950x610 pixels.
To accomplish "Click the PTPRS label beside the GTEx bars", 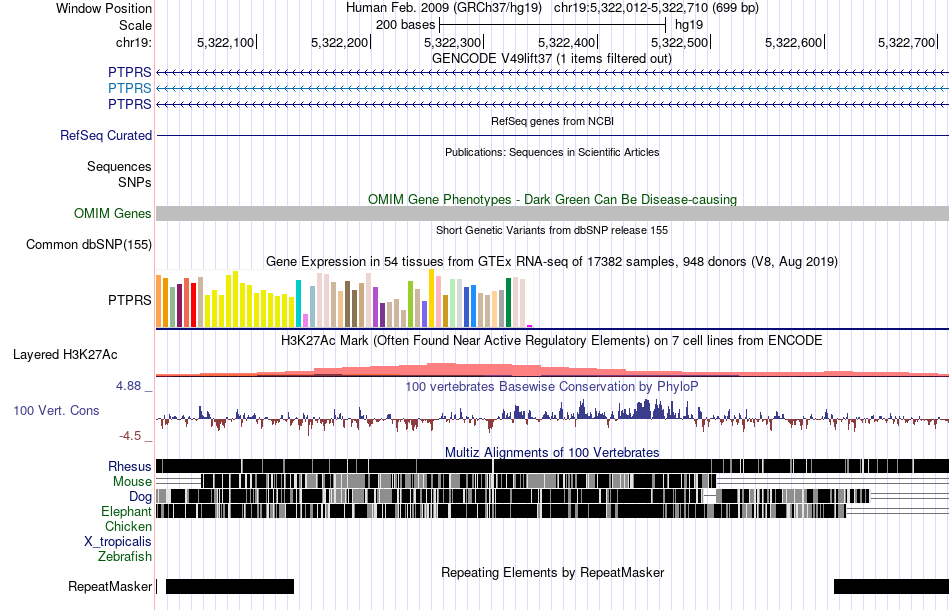I will [x=130, y=300].
